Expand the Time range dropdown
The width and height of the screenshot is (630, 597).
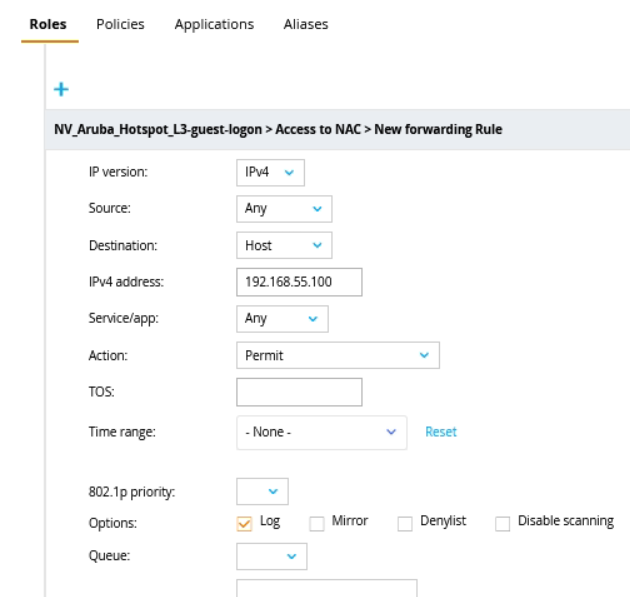point(321,432)
